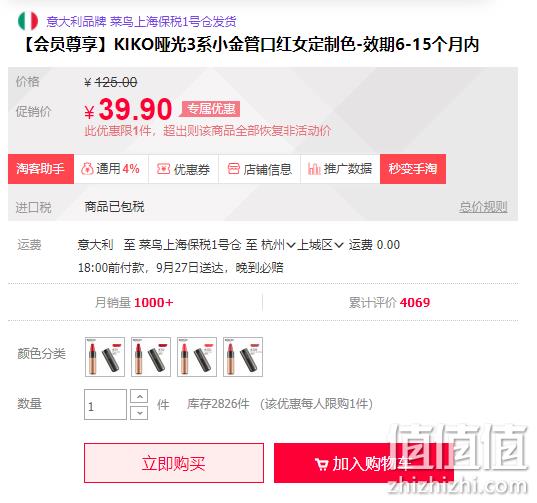Select the second lipstick color option
537x503 pixels.
coord(151,357)
